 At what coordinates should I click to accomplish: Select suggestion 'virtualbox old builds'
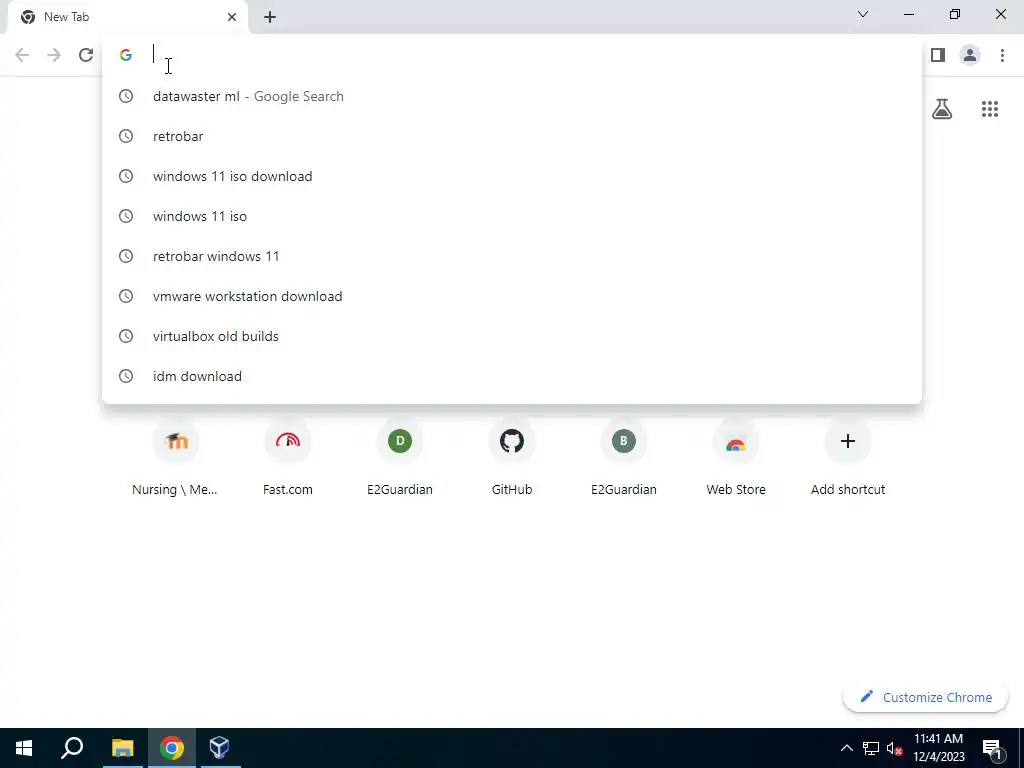click(x=512, y=336)
